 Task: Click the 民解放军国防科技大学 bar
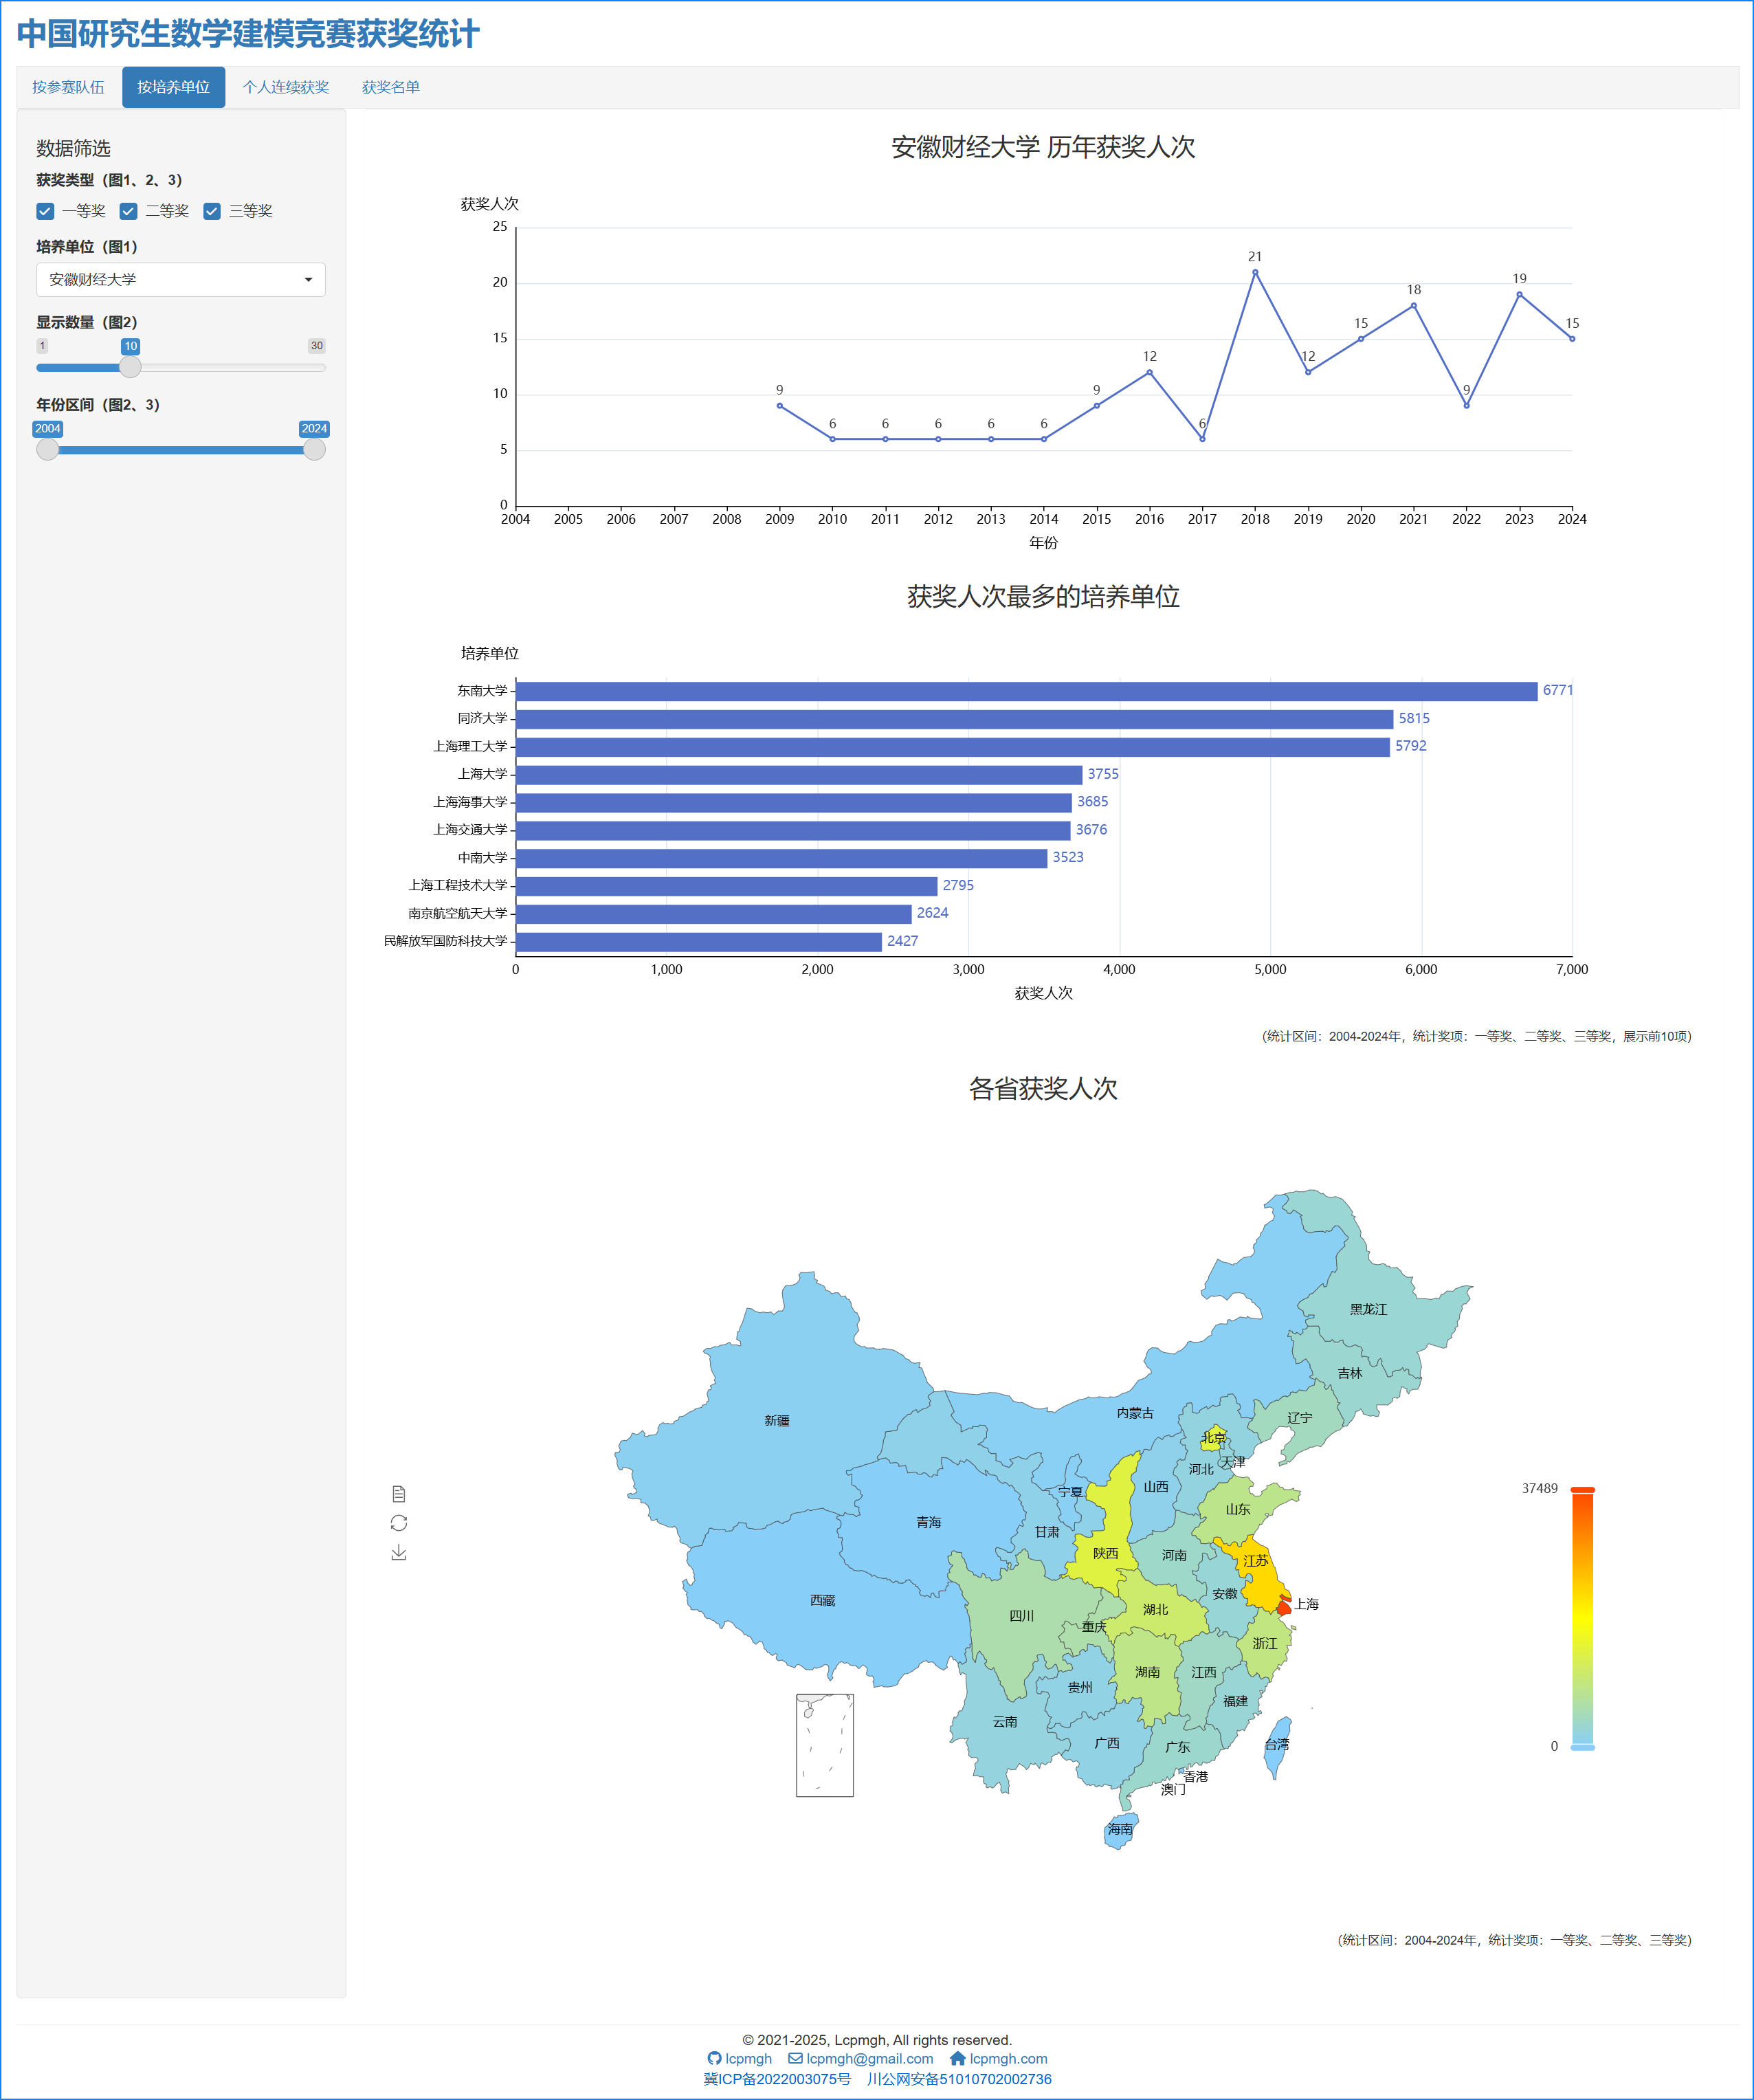pos(699,942)
